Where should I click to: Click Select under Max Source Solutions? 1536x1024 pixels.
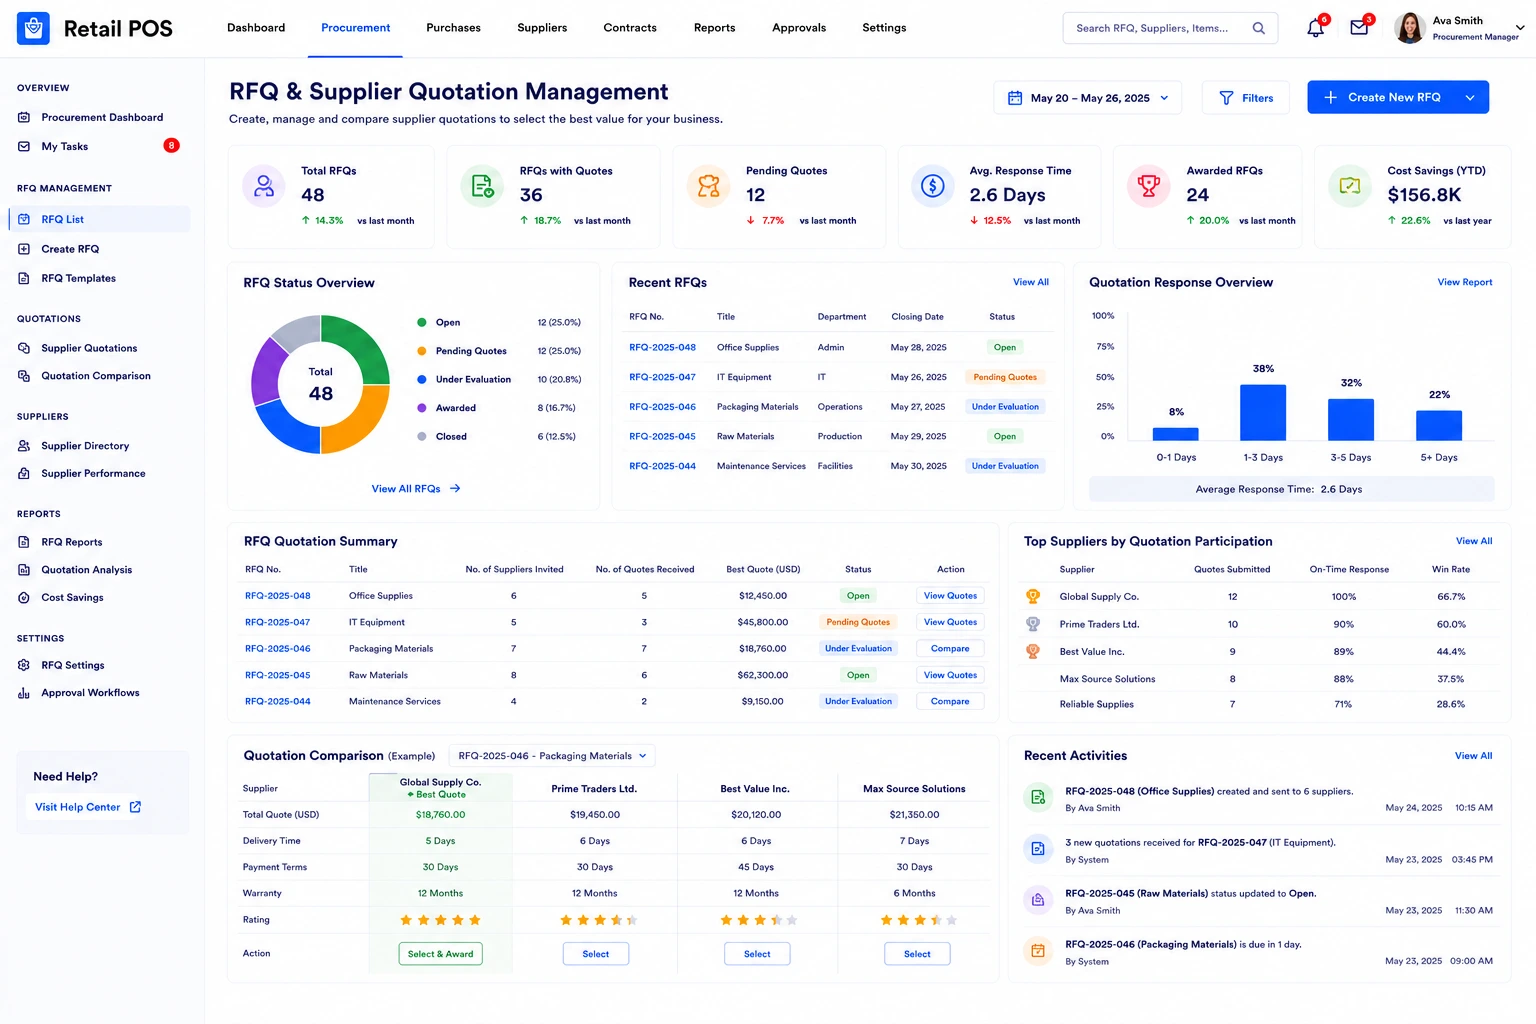coord(917,954)
